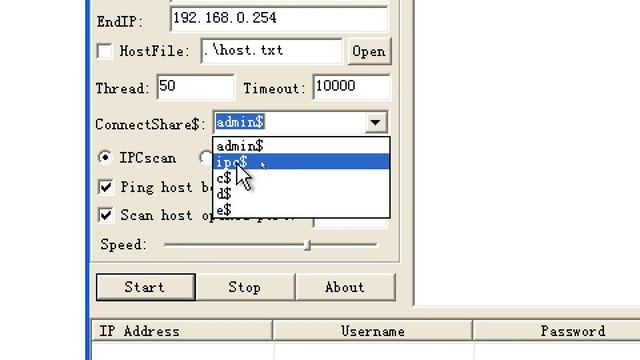640x360 pixels.
Task: Click the Timeout value field
Action: [x=351, y=87]
